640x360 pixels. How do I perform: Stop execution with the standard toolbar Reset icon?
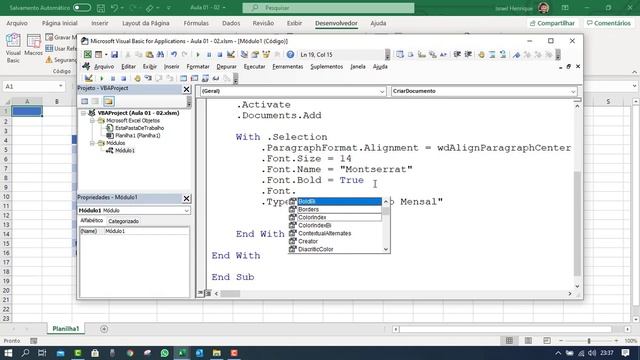point(220,54)
